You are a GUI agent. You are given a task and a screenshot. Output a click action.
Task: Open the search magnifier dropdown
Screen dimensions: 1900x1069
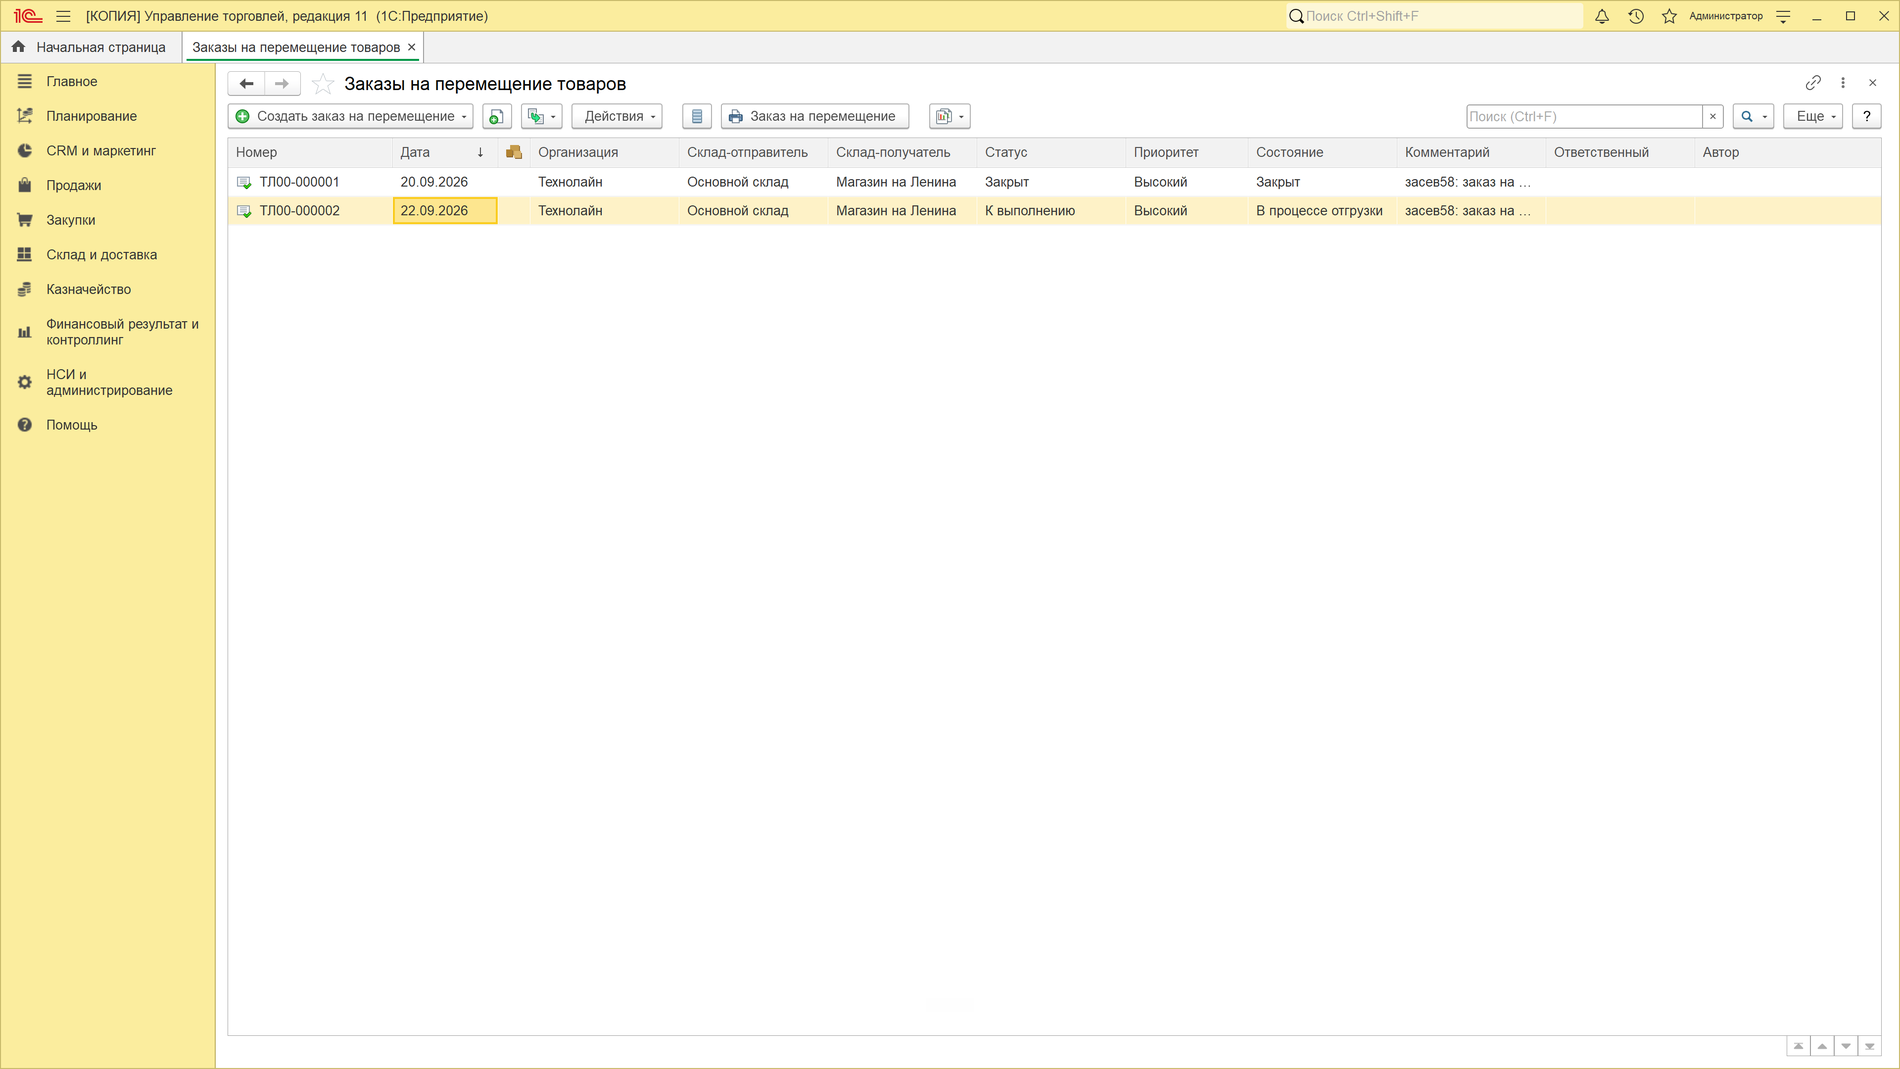[1753, 117]
